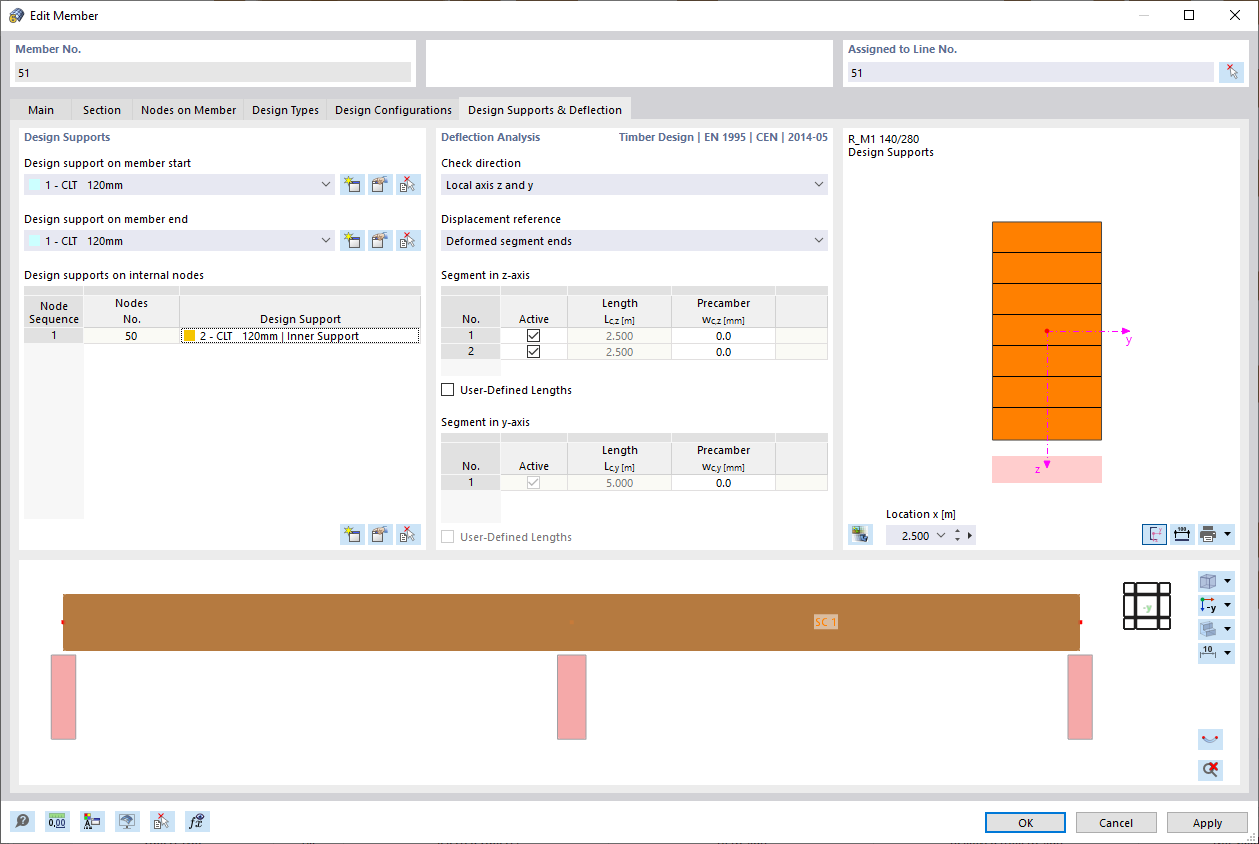This screenshot has width=1259, height=844.
Task: Click cyan color swatch of member end support
Action: (35, 241)
